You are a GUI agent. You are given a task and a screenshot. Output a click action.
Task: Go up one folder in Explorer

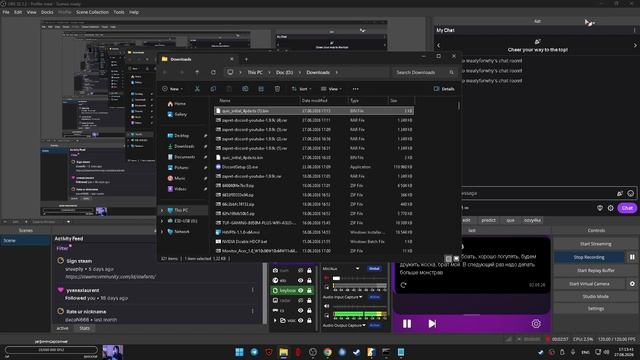[x=197, y=72]
